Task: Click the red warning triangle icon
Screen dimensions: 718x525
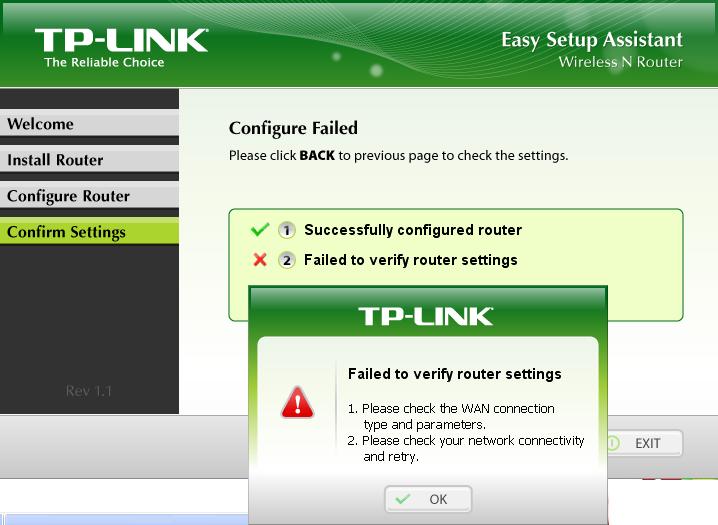Action: (x=298, y=403)
